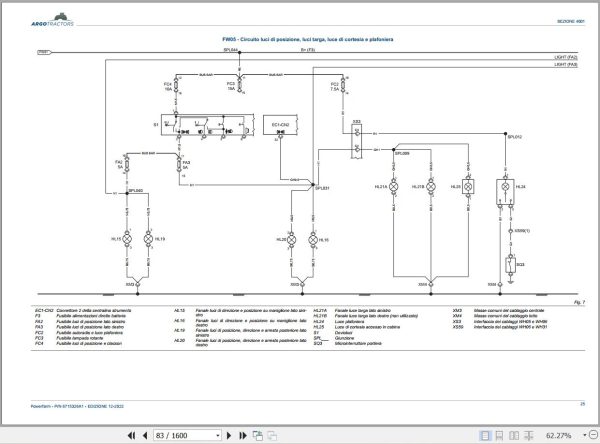Open the zoom level dropdown arrow
600x444 pixels.
click(x=584, y=435)
